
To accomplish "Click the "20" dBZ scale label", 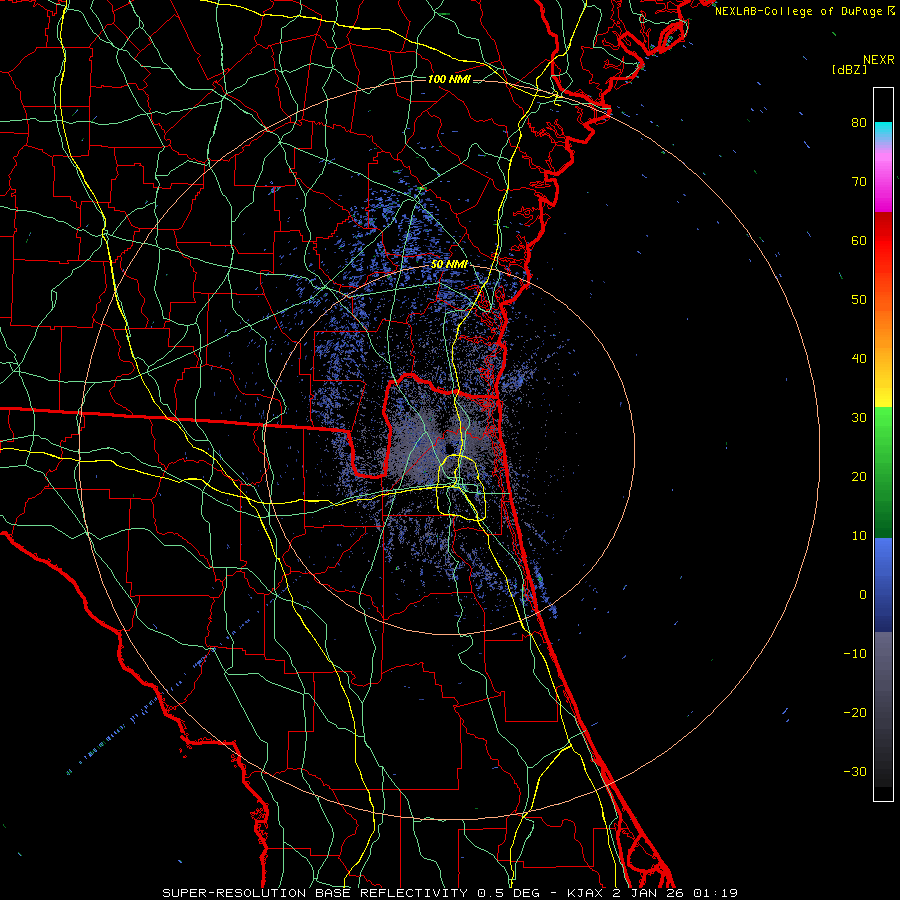I will tap(859, 476).
